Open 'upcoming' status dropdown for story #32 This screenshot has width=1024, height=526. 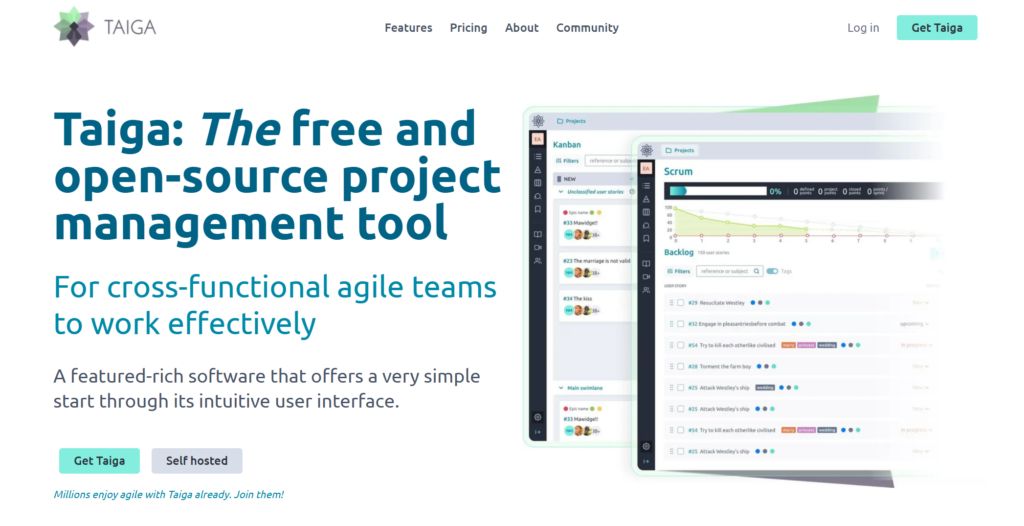point(914,324)
